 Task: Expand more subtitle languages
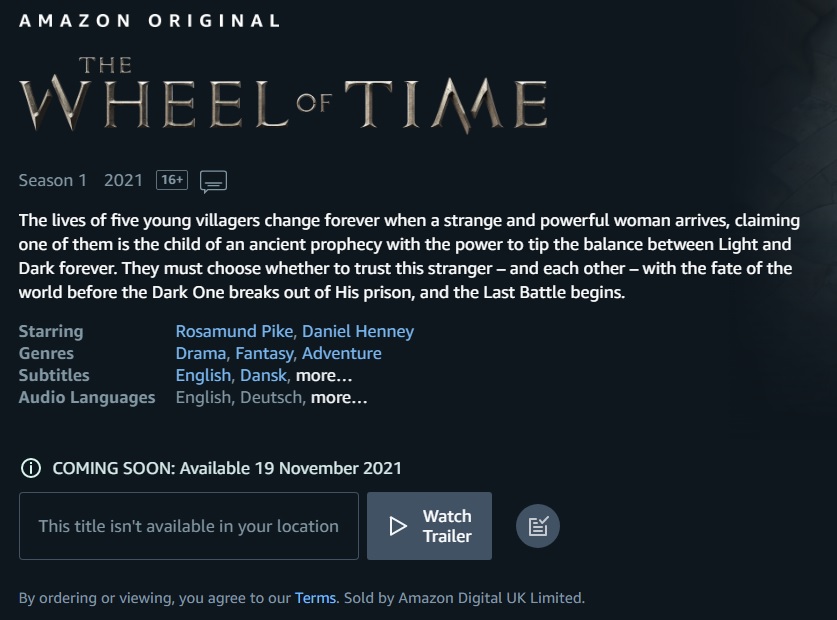point(324,375)
